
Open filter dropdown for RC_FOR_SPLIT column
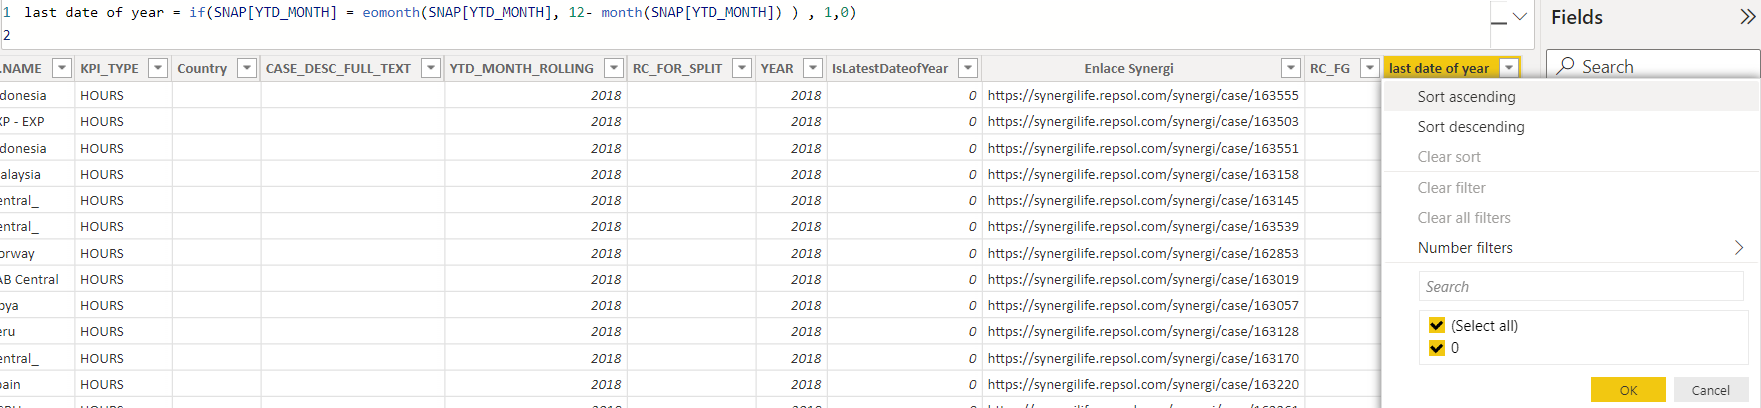pos(742,68)
